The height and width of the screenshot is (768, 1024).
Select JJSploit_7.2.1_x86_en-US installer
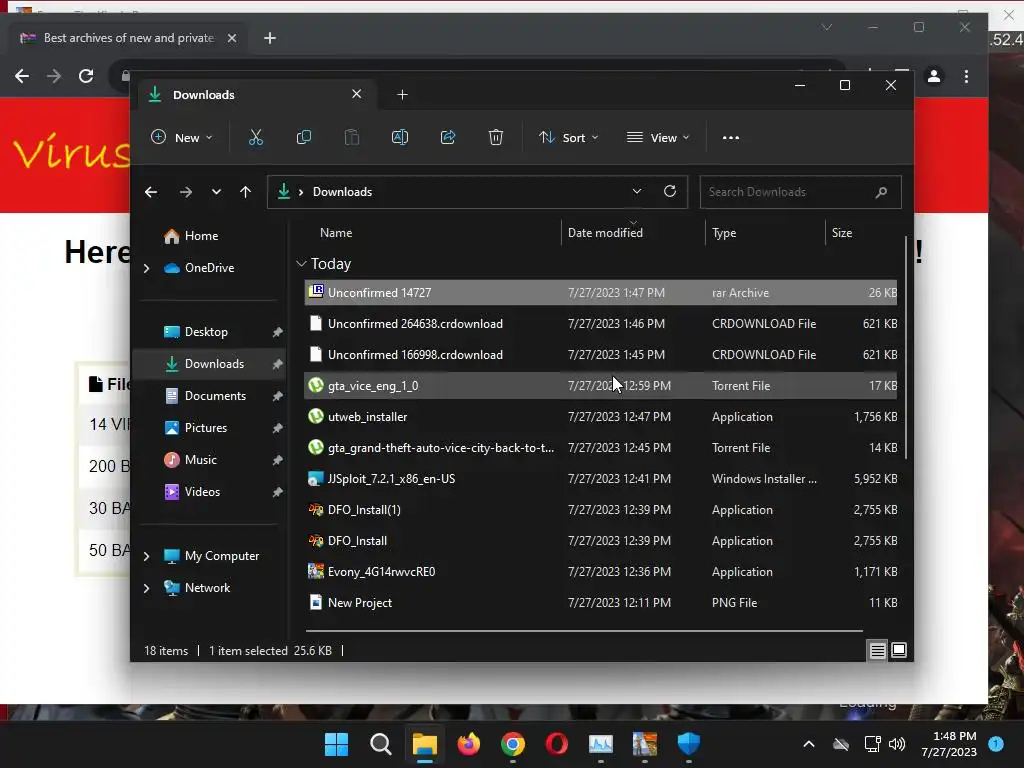[x=601, y=479]
